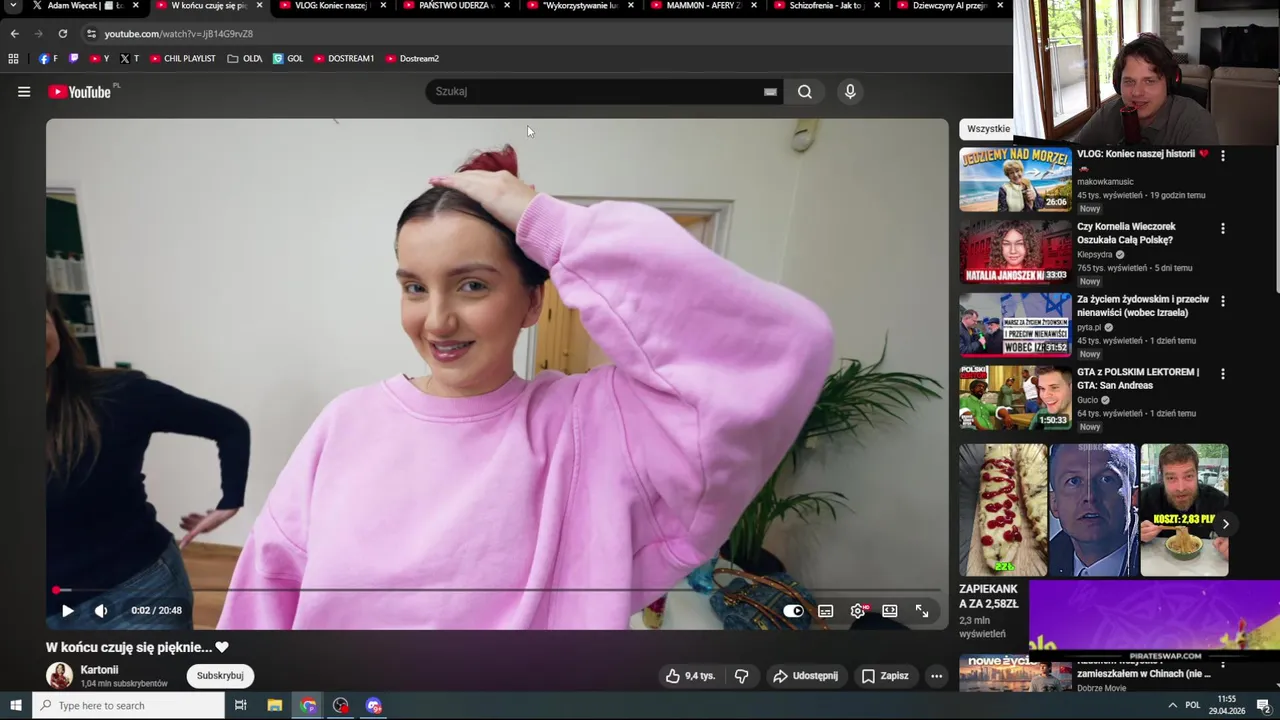
Task: Play the video with the play button
Action: click(x=68, y=611)
